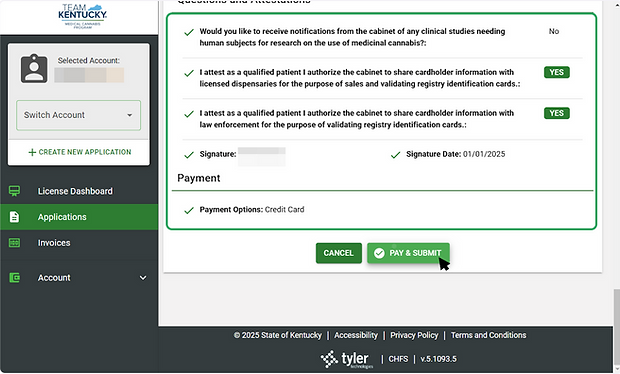Click the Pay & Submit button
Viewport: 620px width, 374px height.
click(408, 253)
